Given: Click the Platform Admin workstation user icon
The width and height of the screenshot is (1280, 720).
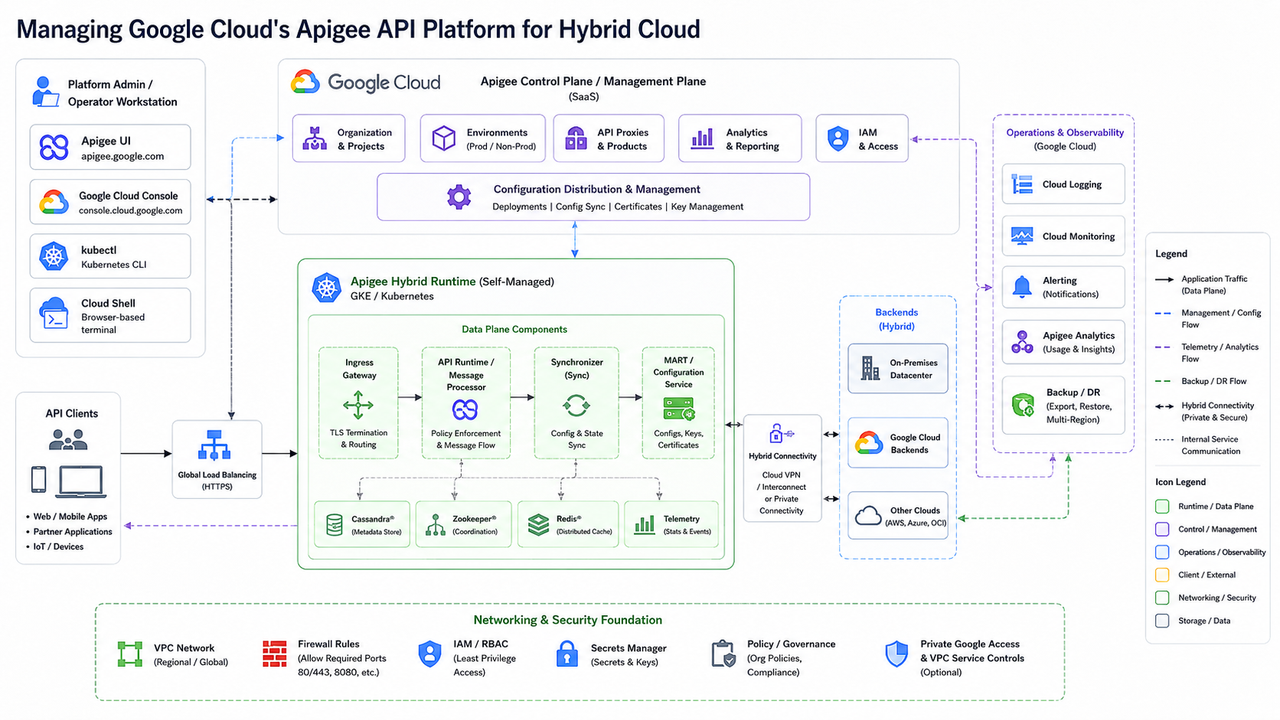Looking at the screenshot, I should (46, 92).
